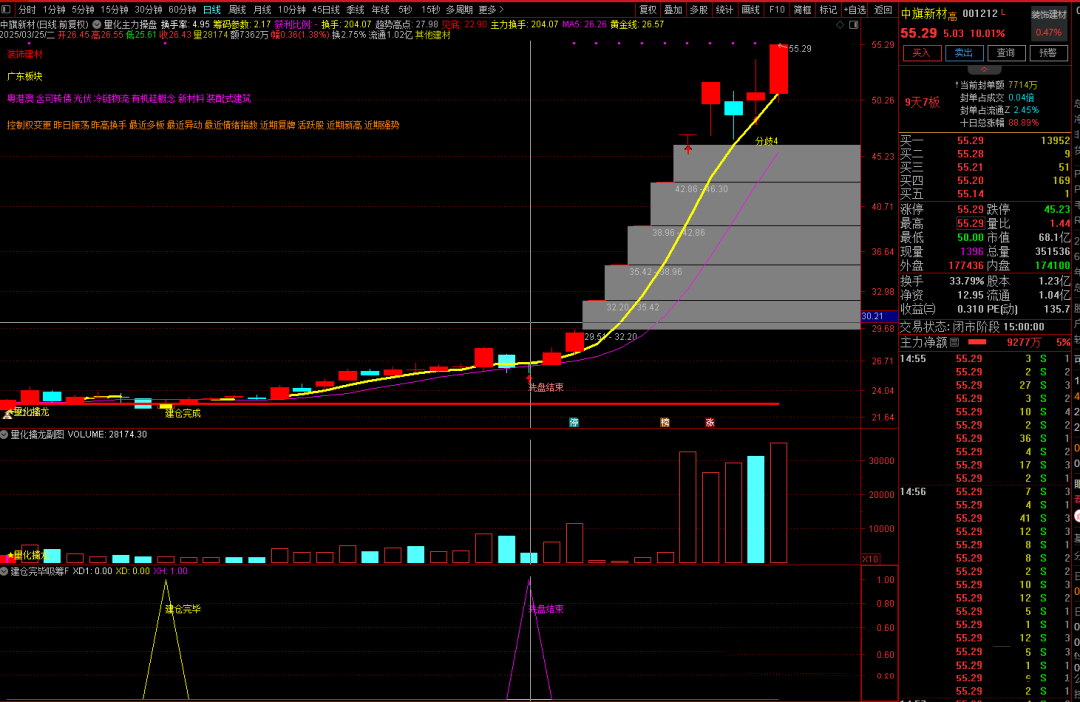Open the 多周期 dropdown
The height and width of the screenshot is (702, 1080).
coord(459,9)
